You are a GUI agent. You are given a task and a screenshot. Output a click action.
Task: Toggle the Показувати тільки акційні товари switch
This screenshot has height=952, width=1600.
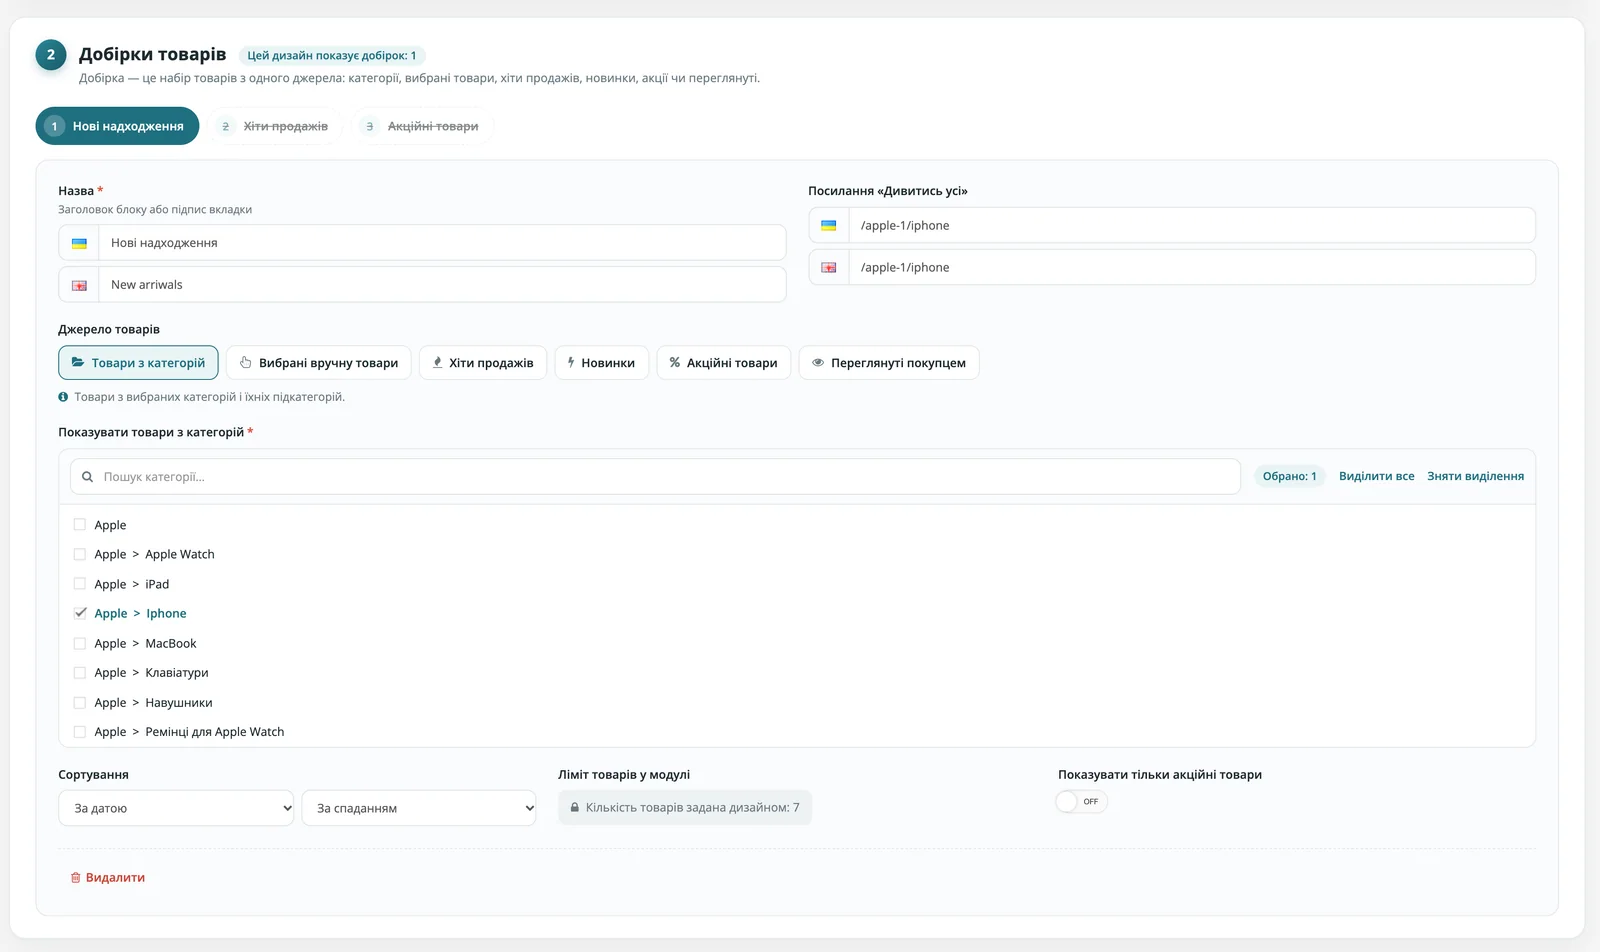tap(1081, 802)
